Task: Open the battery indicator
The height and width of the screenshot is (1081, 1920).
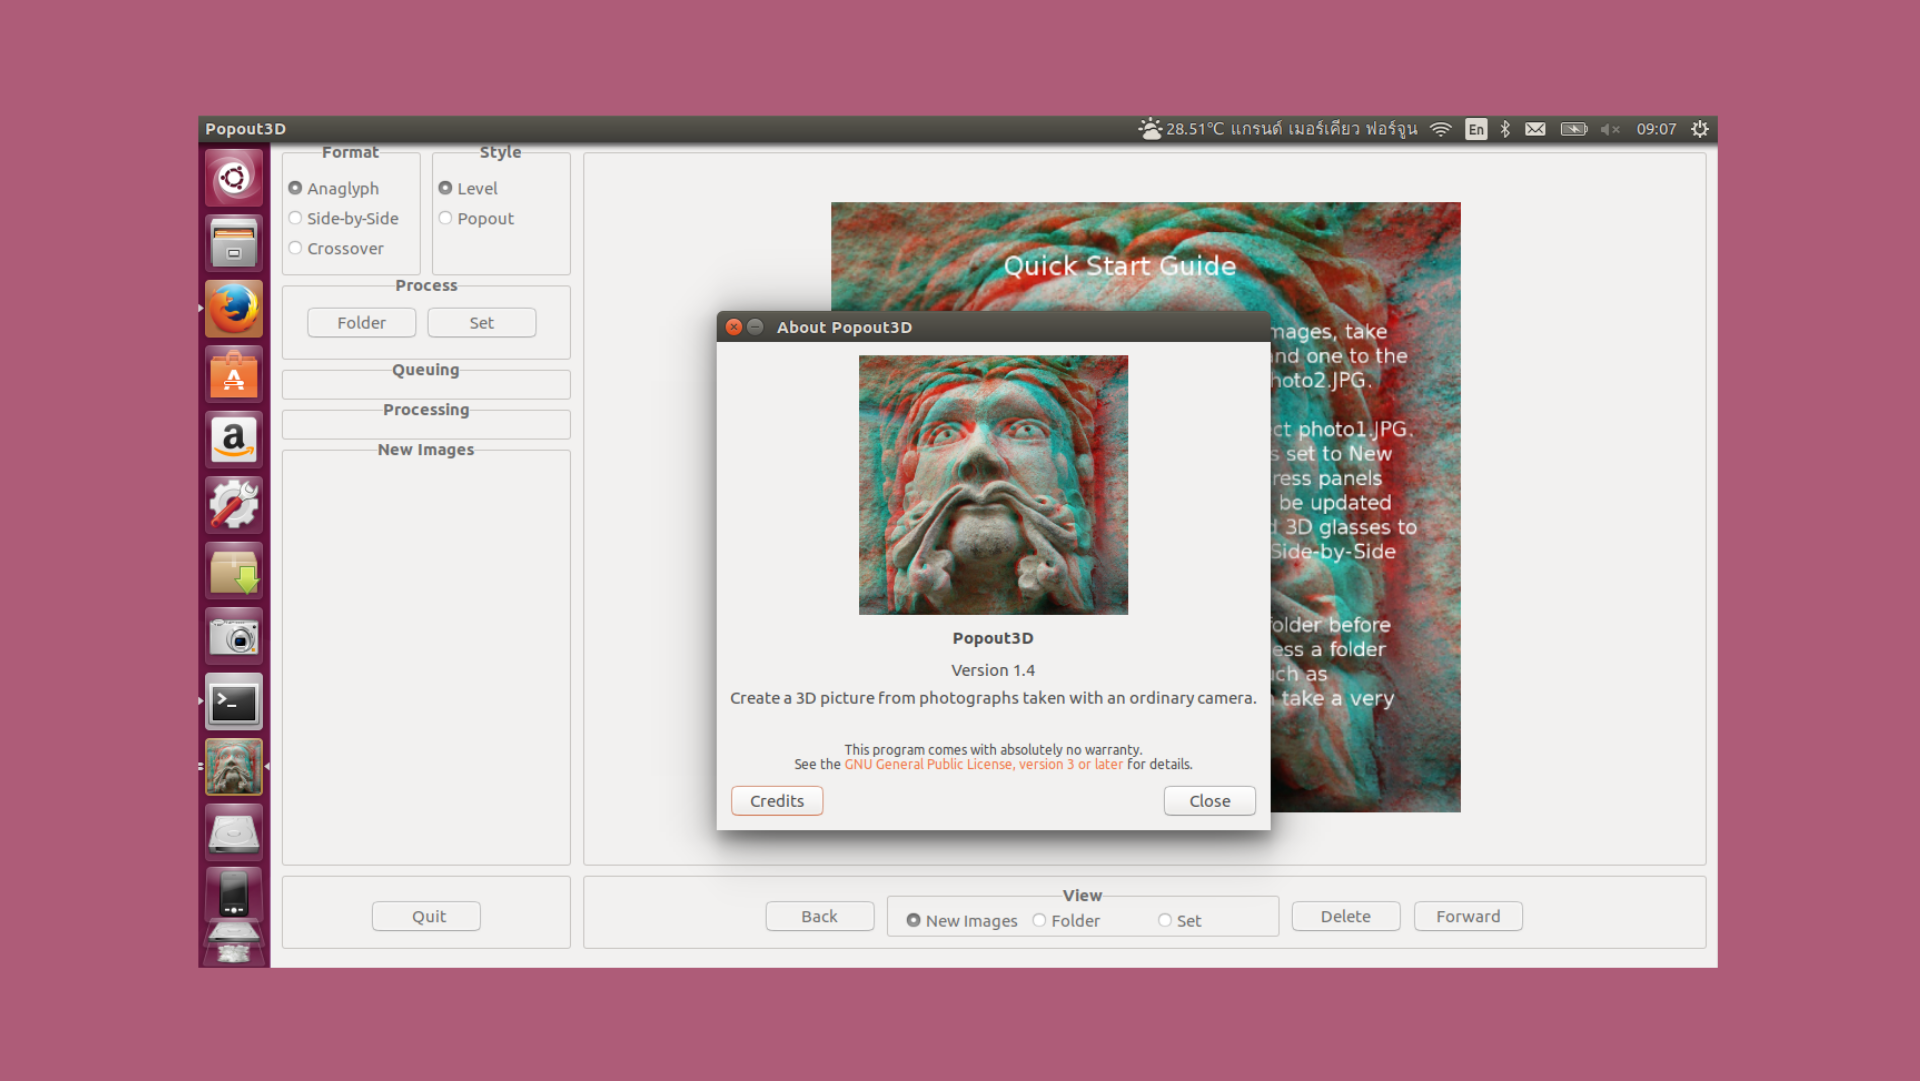Action: pyautogui.click(x=1574, y=129)
